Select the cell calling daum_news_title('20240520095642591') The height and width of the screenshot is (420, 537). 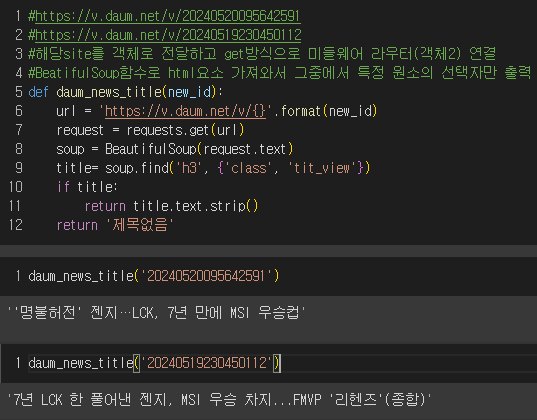tap(268, 276)
